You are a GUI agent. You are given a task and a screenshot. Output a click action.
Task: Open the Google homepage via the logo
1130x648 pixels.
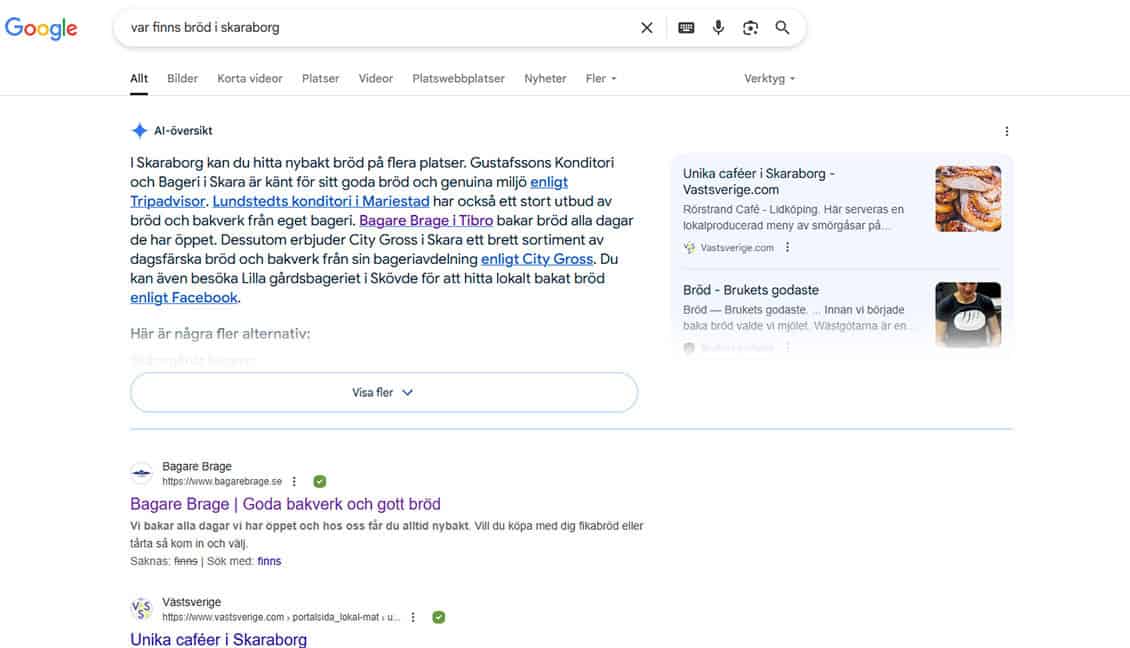41,28
